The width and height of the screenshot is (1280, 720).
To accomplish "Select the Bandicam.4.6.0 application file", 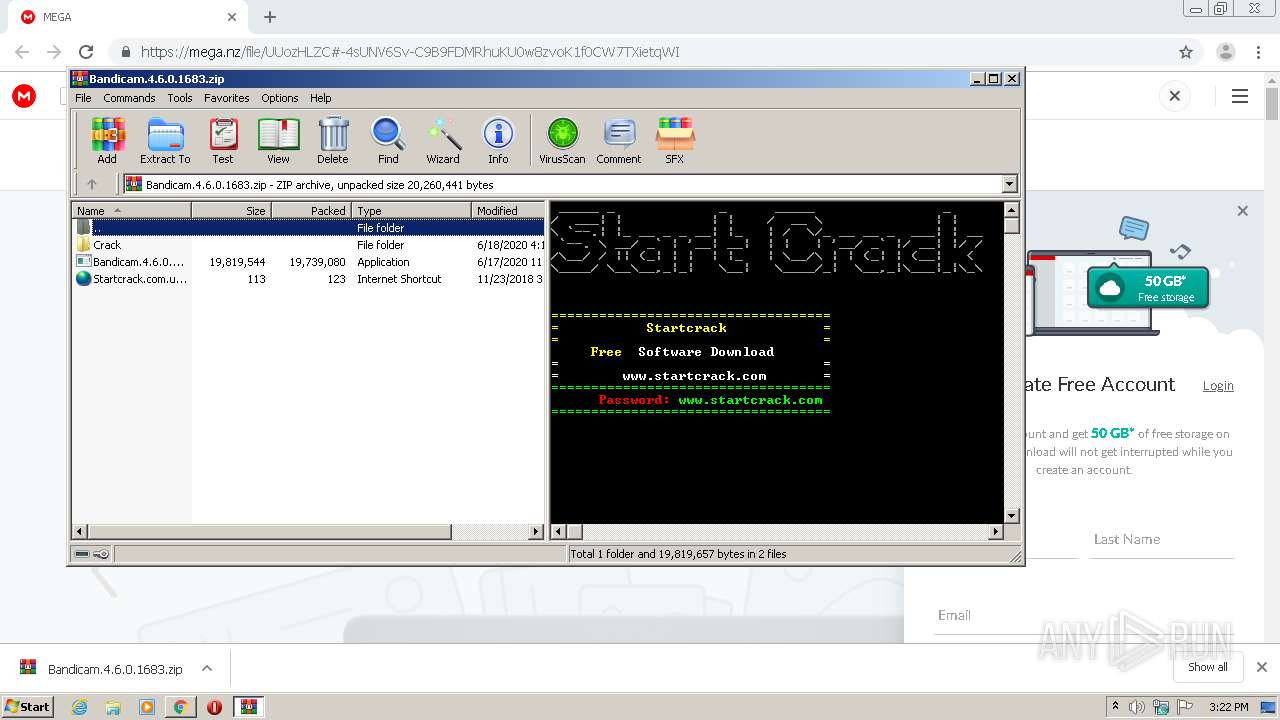I will pyautogui.click(x=309, y=262).
